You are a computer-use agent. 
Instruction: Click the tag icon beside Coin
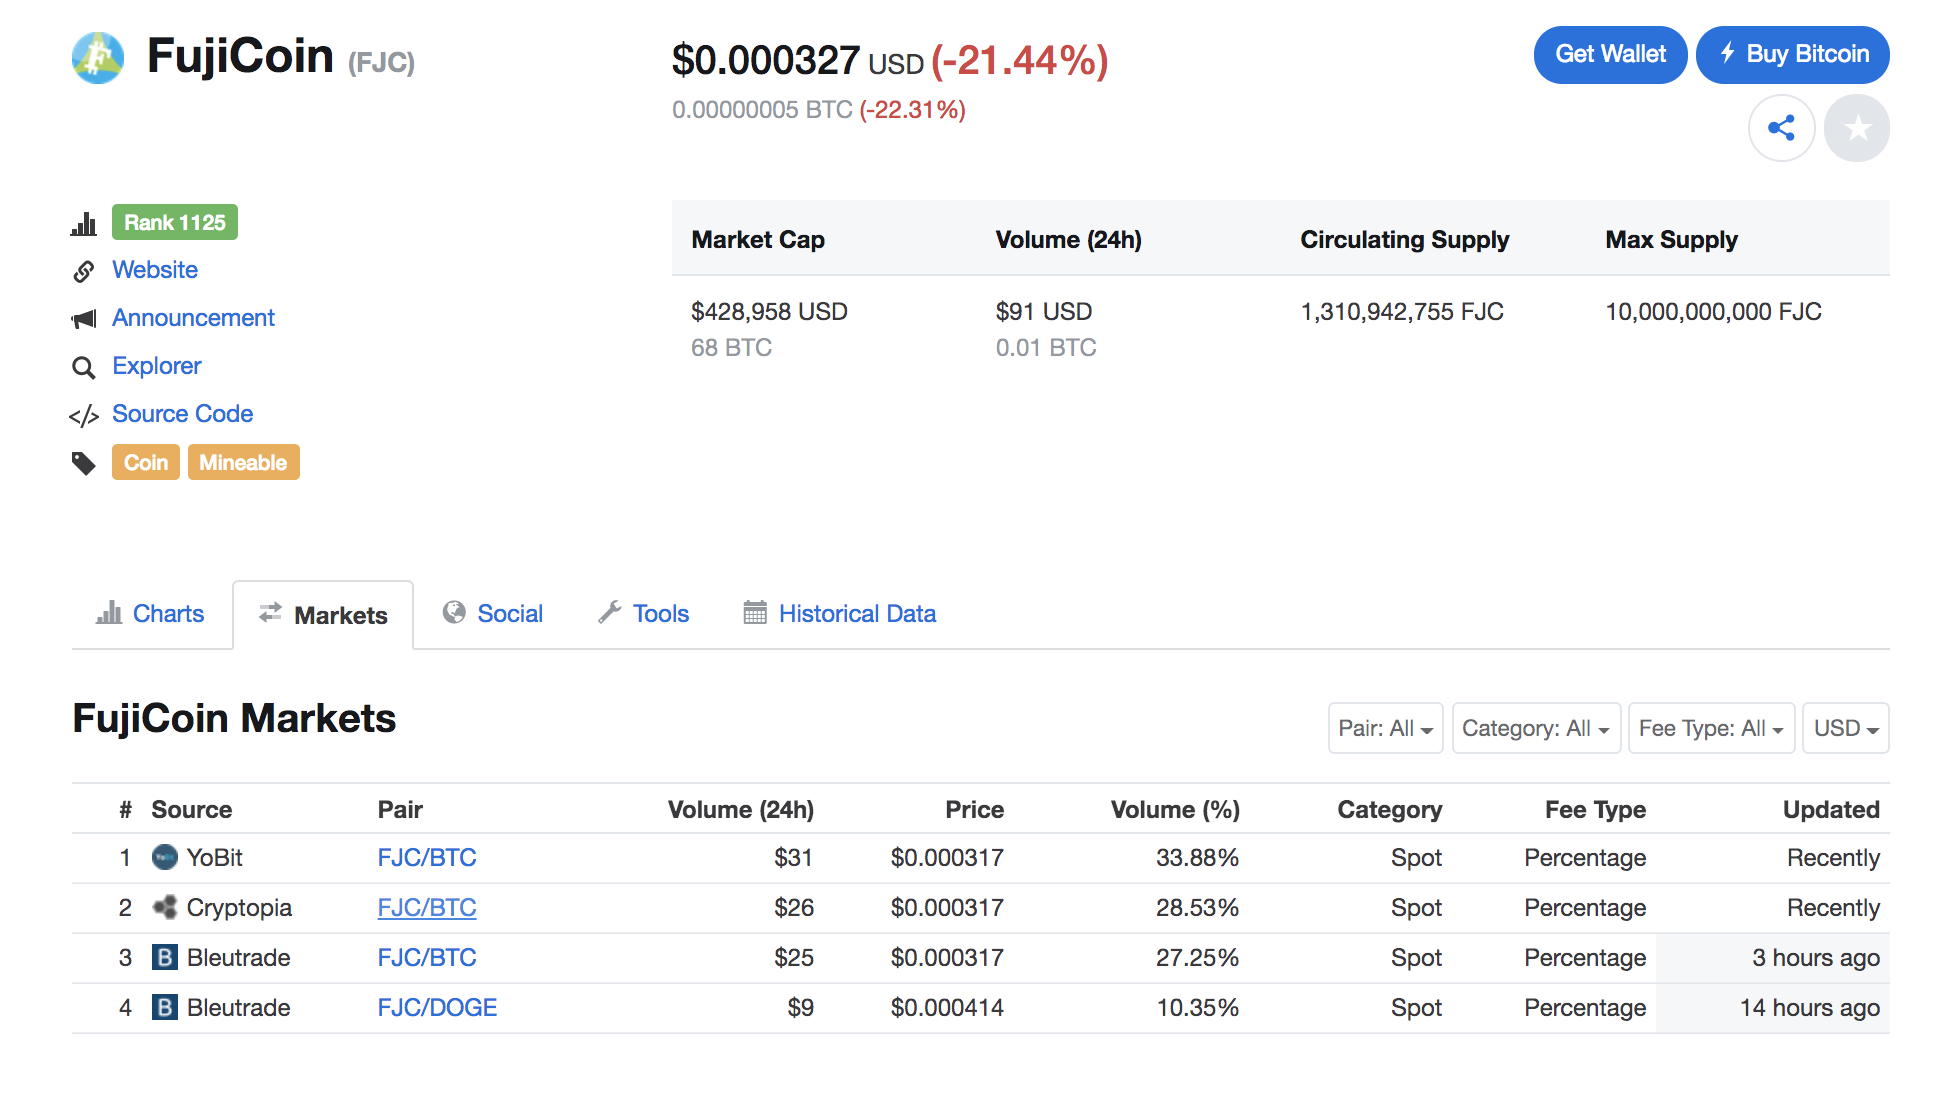point(84,463)
